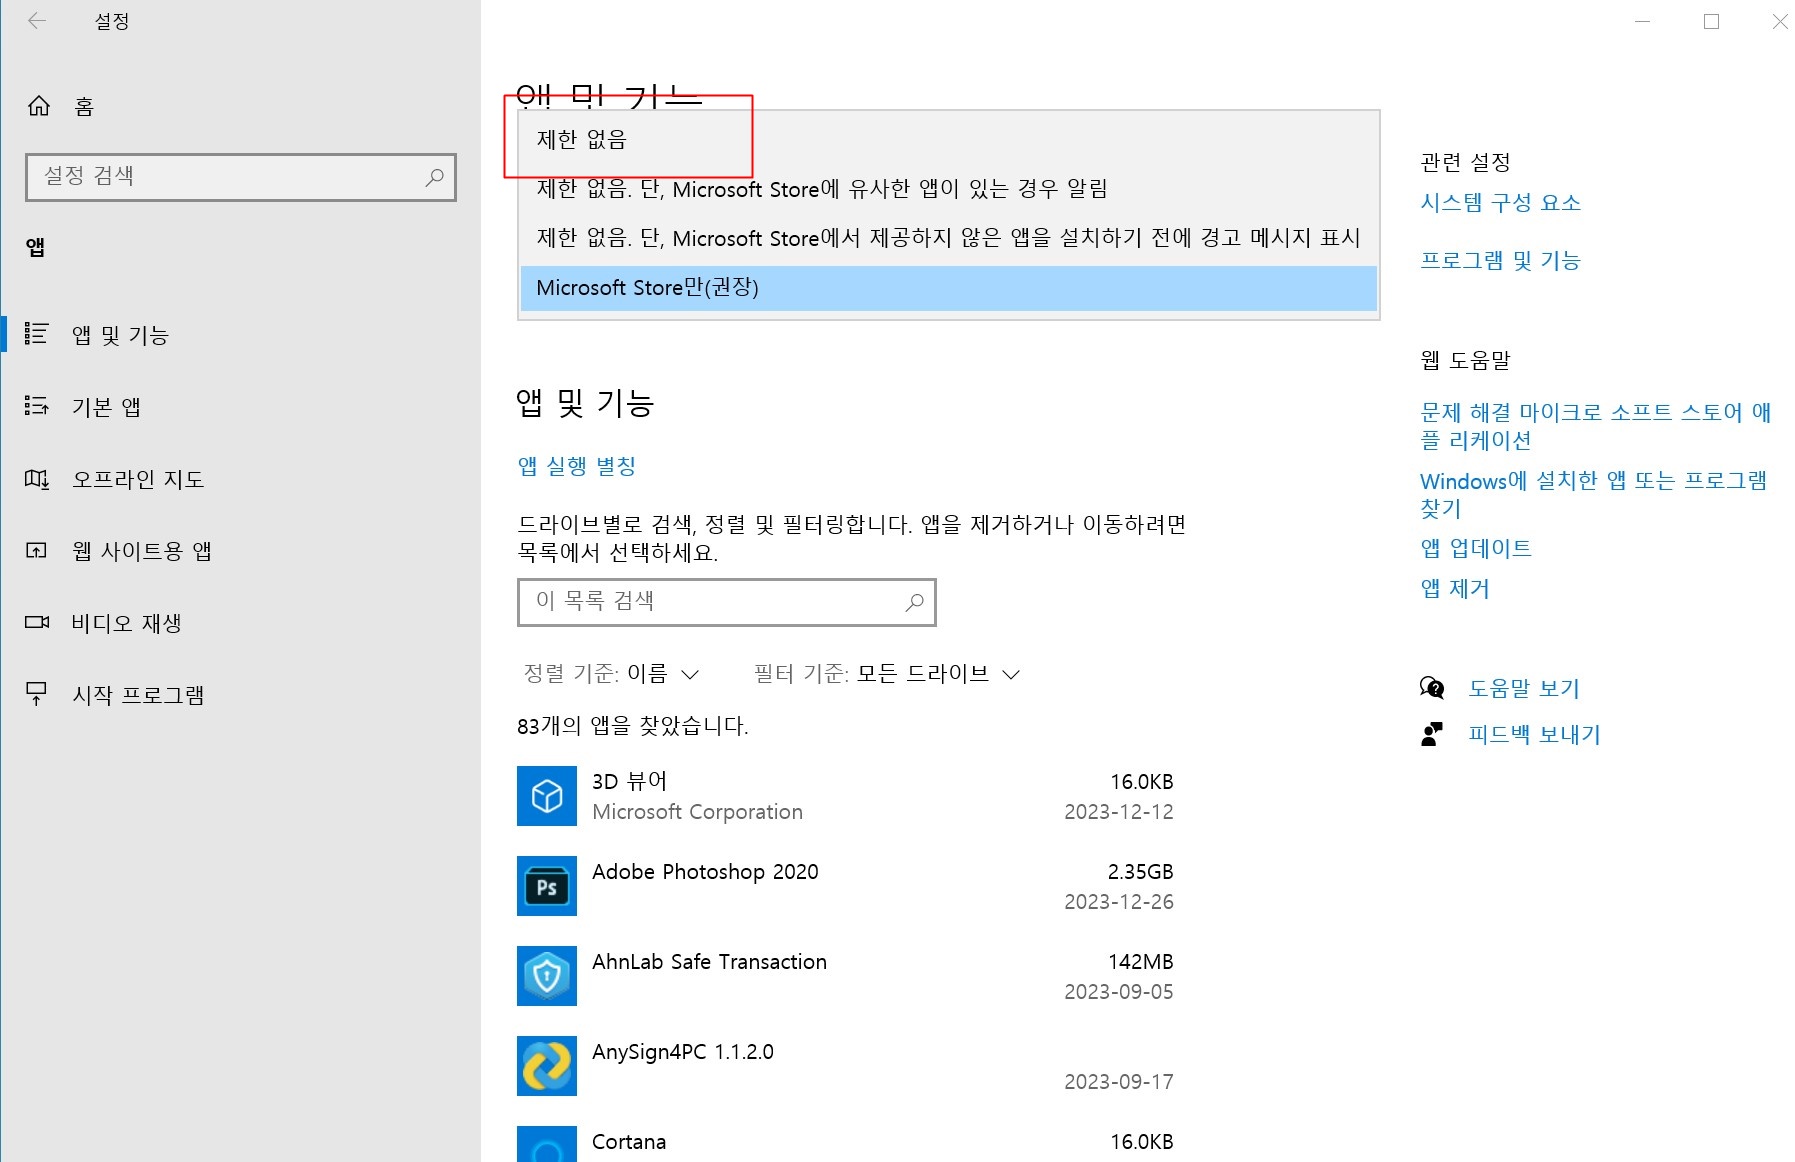The width and height of the screenshot is (1795, 1162).
Task: Open the 앱 실행 별칭 link
Action: point(577,466)
